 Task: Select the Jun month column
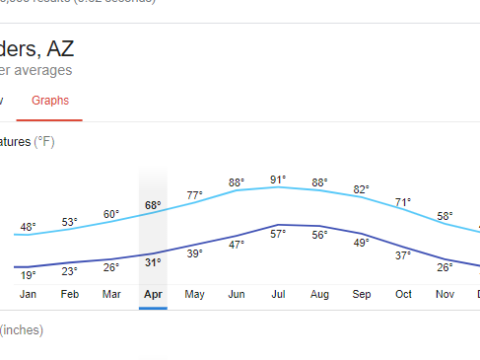click(x=236, y=294)
